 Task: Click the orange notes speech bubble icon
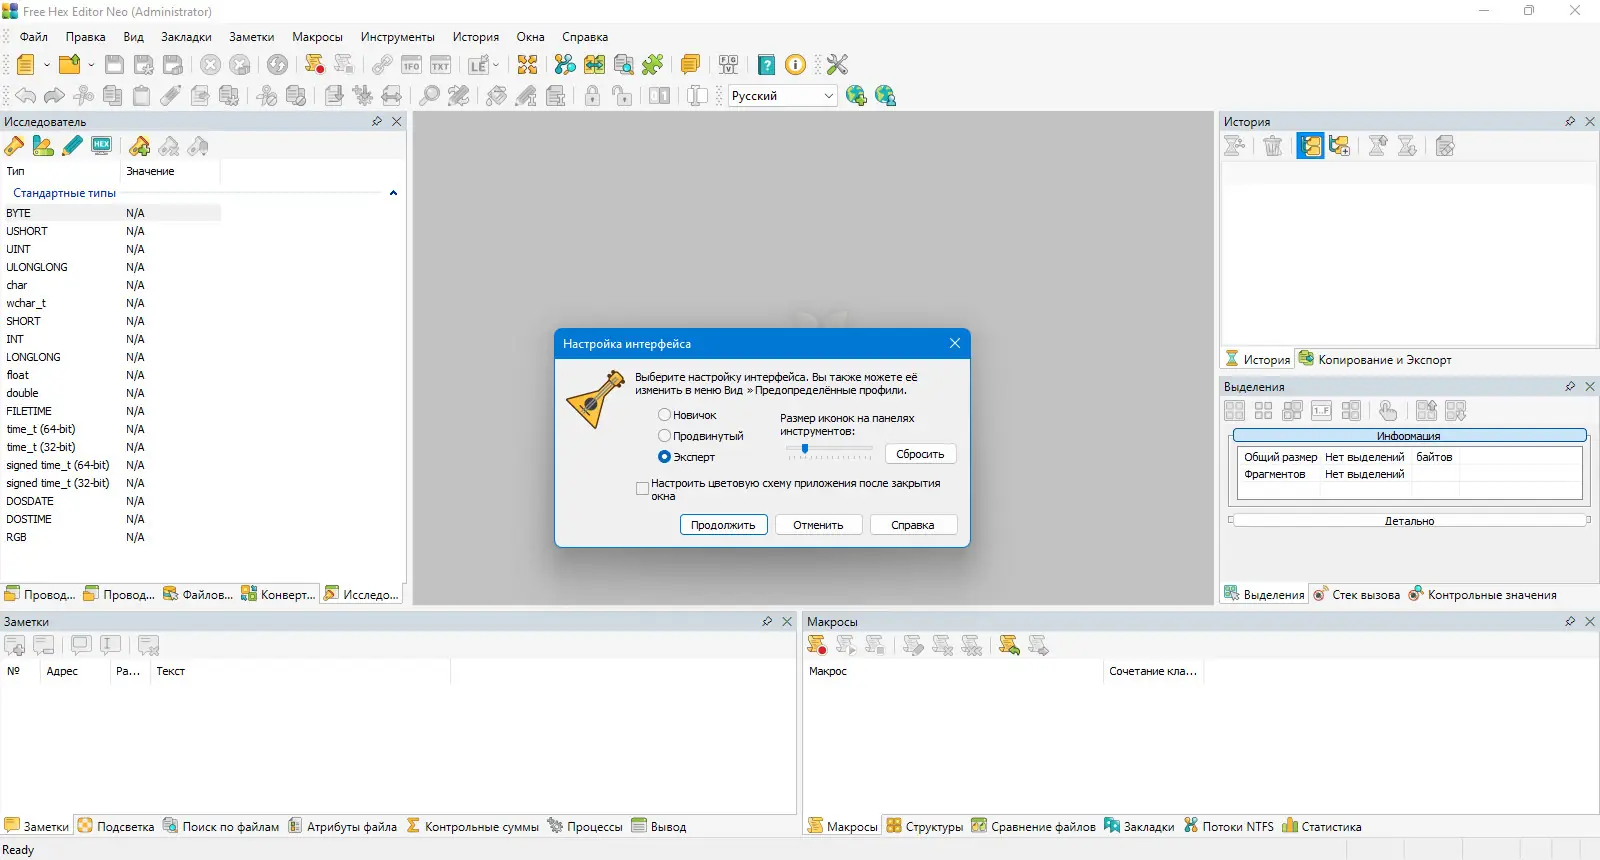690,65
